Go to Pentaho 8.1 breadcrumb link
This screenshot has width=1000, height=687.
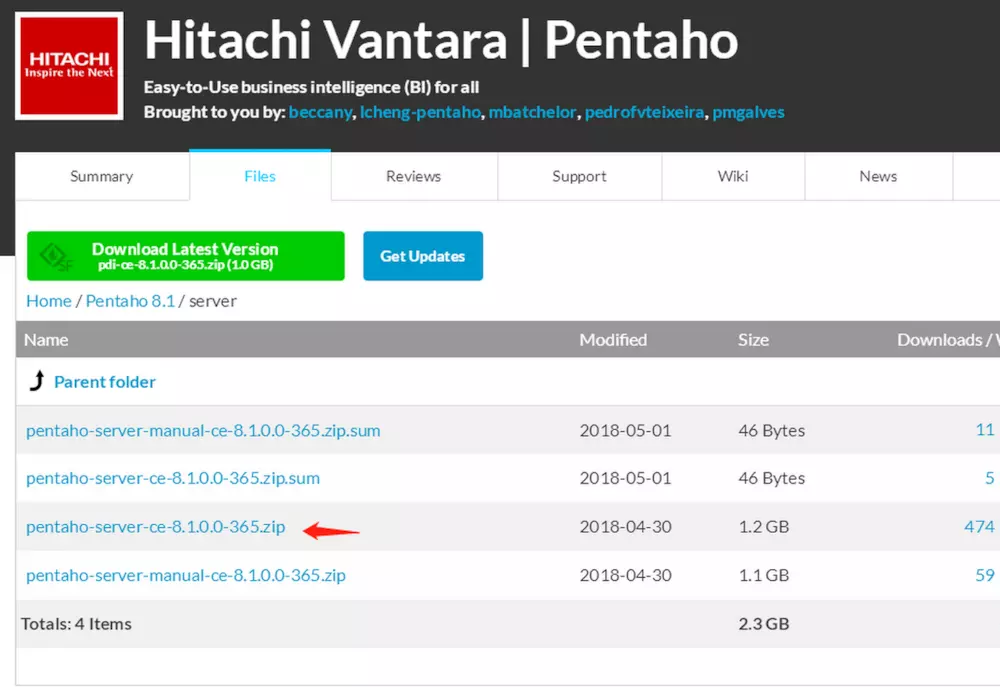point(131,301)
